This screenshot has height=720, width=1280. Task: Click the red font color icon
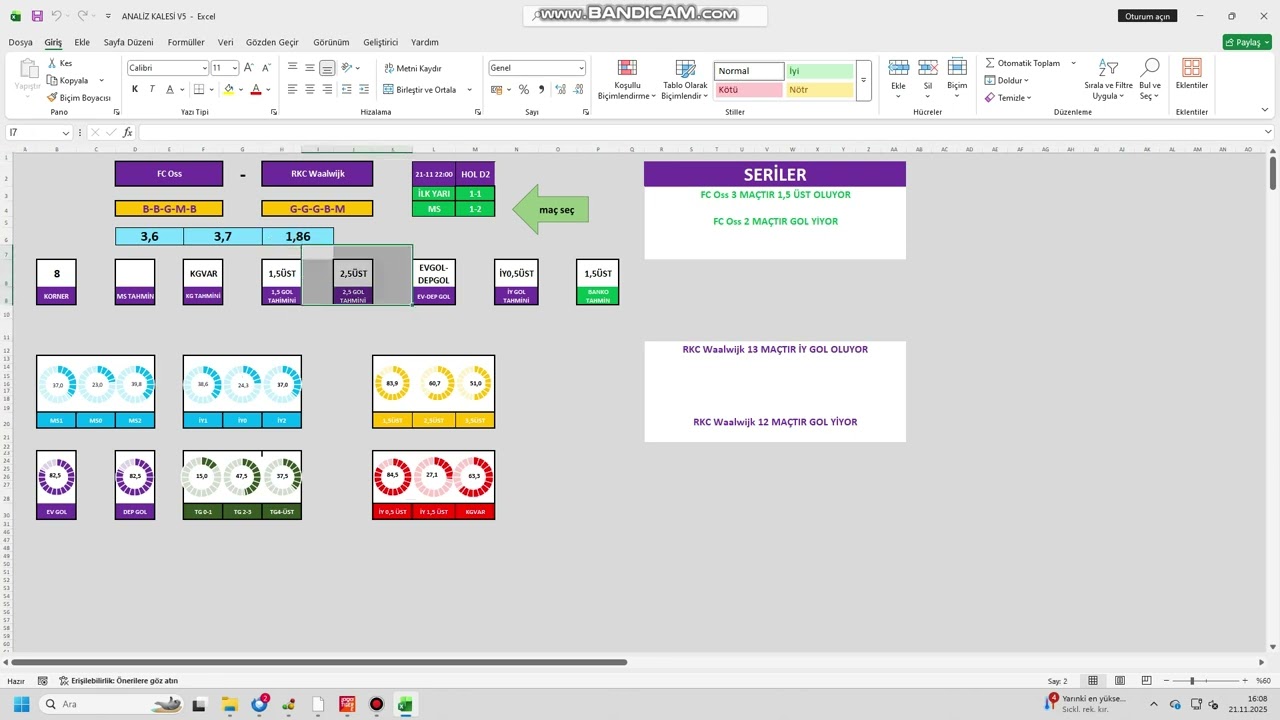coord(256,89)
